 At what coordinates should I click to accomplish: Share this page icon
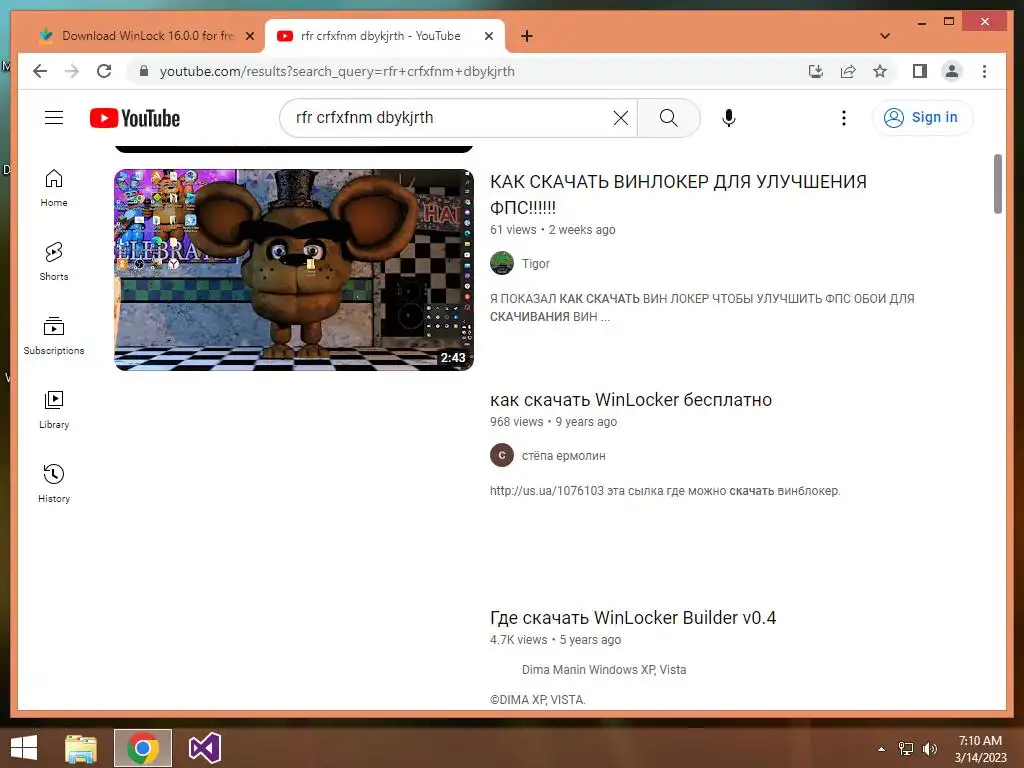[x=848, y=71]
